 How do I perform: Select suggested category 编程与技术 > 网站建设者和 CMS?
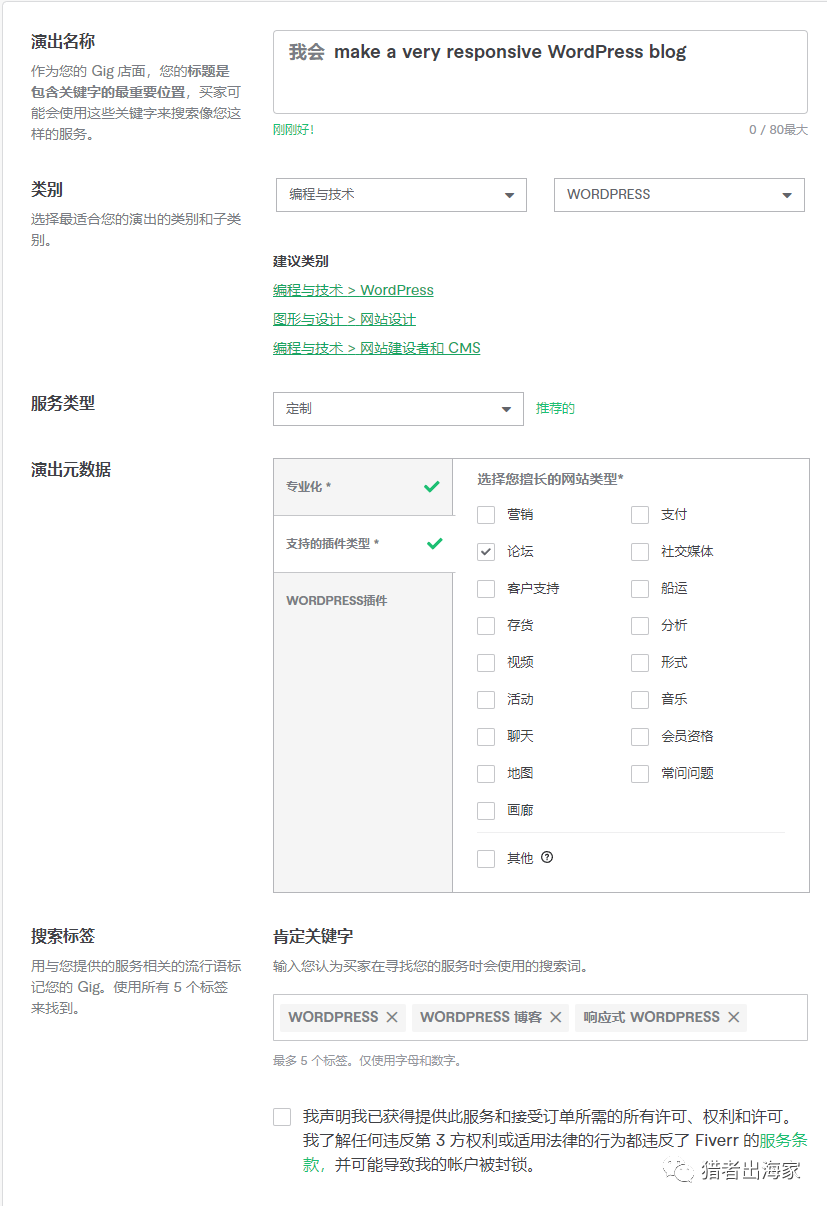[x=376, y=348]
